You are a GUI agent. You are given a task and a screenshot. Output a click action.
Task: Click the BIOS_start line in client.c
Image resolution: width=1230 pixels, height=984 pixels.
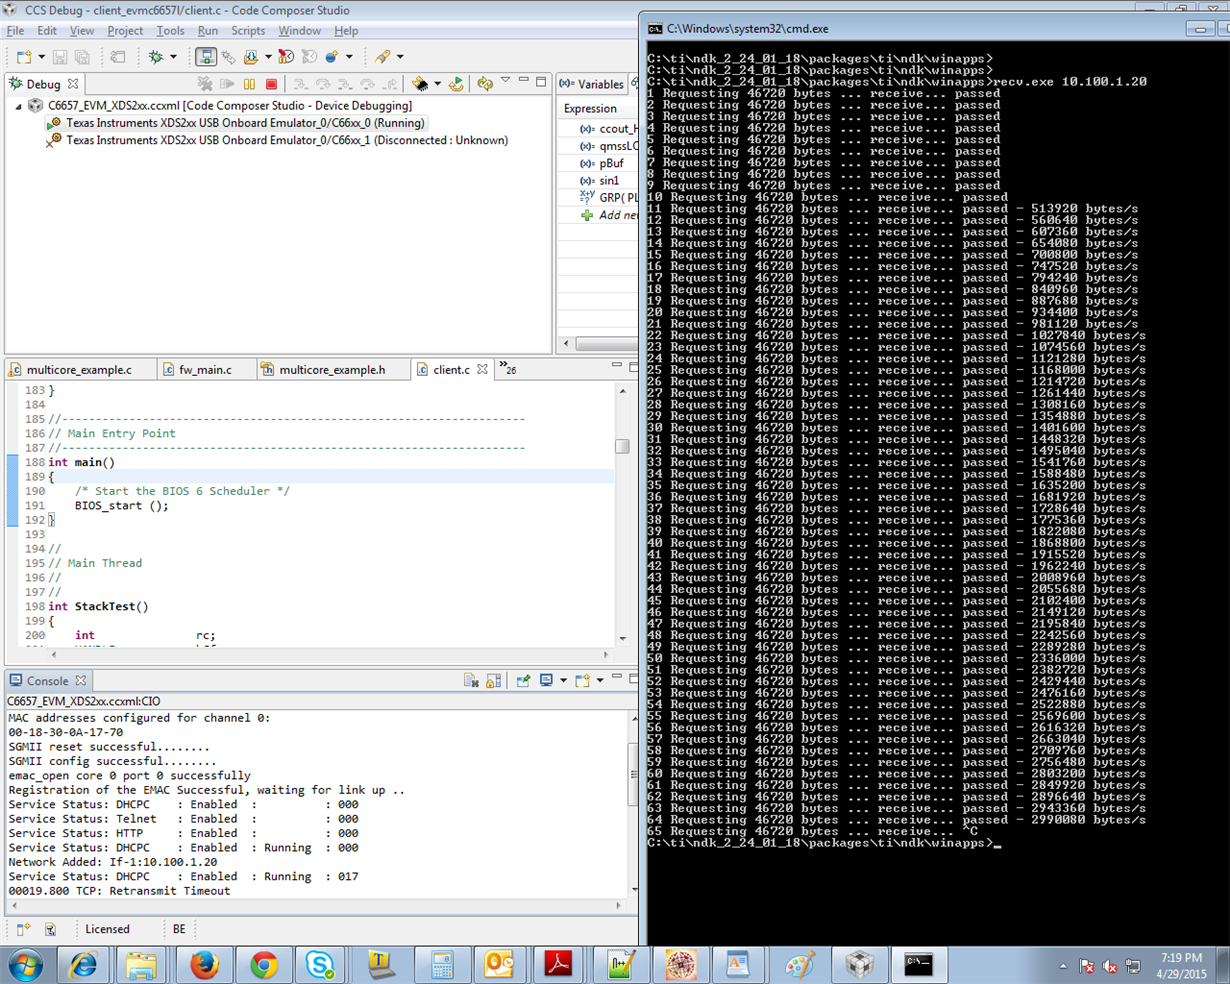[x=121, y=506]
